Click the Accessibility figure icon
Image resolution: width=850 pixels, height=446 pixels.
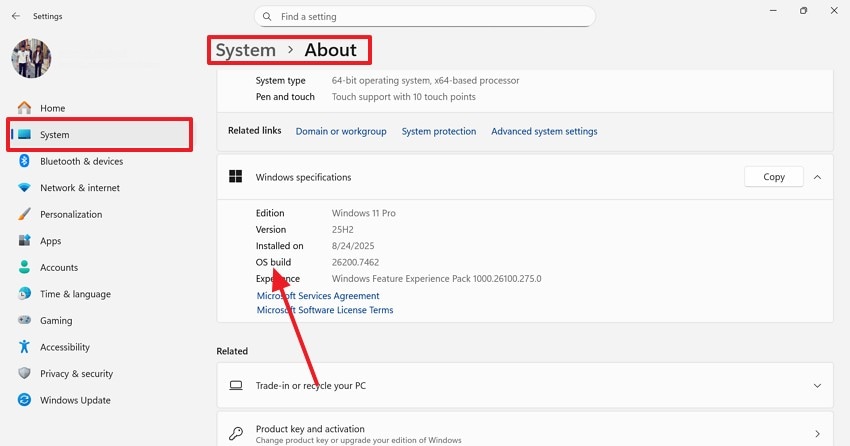point(24,347)
